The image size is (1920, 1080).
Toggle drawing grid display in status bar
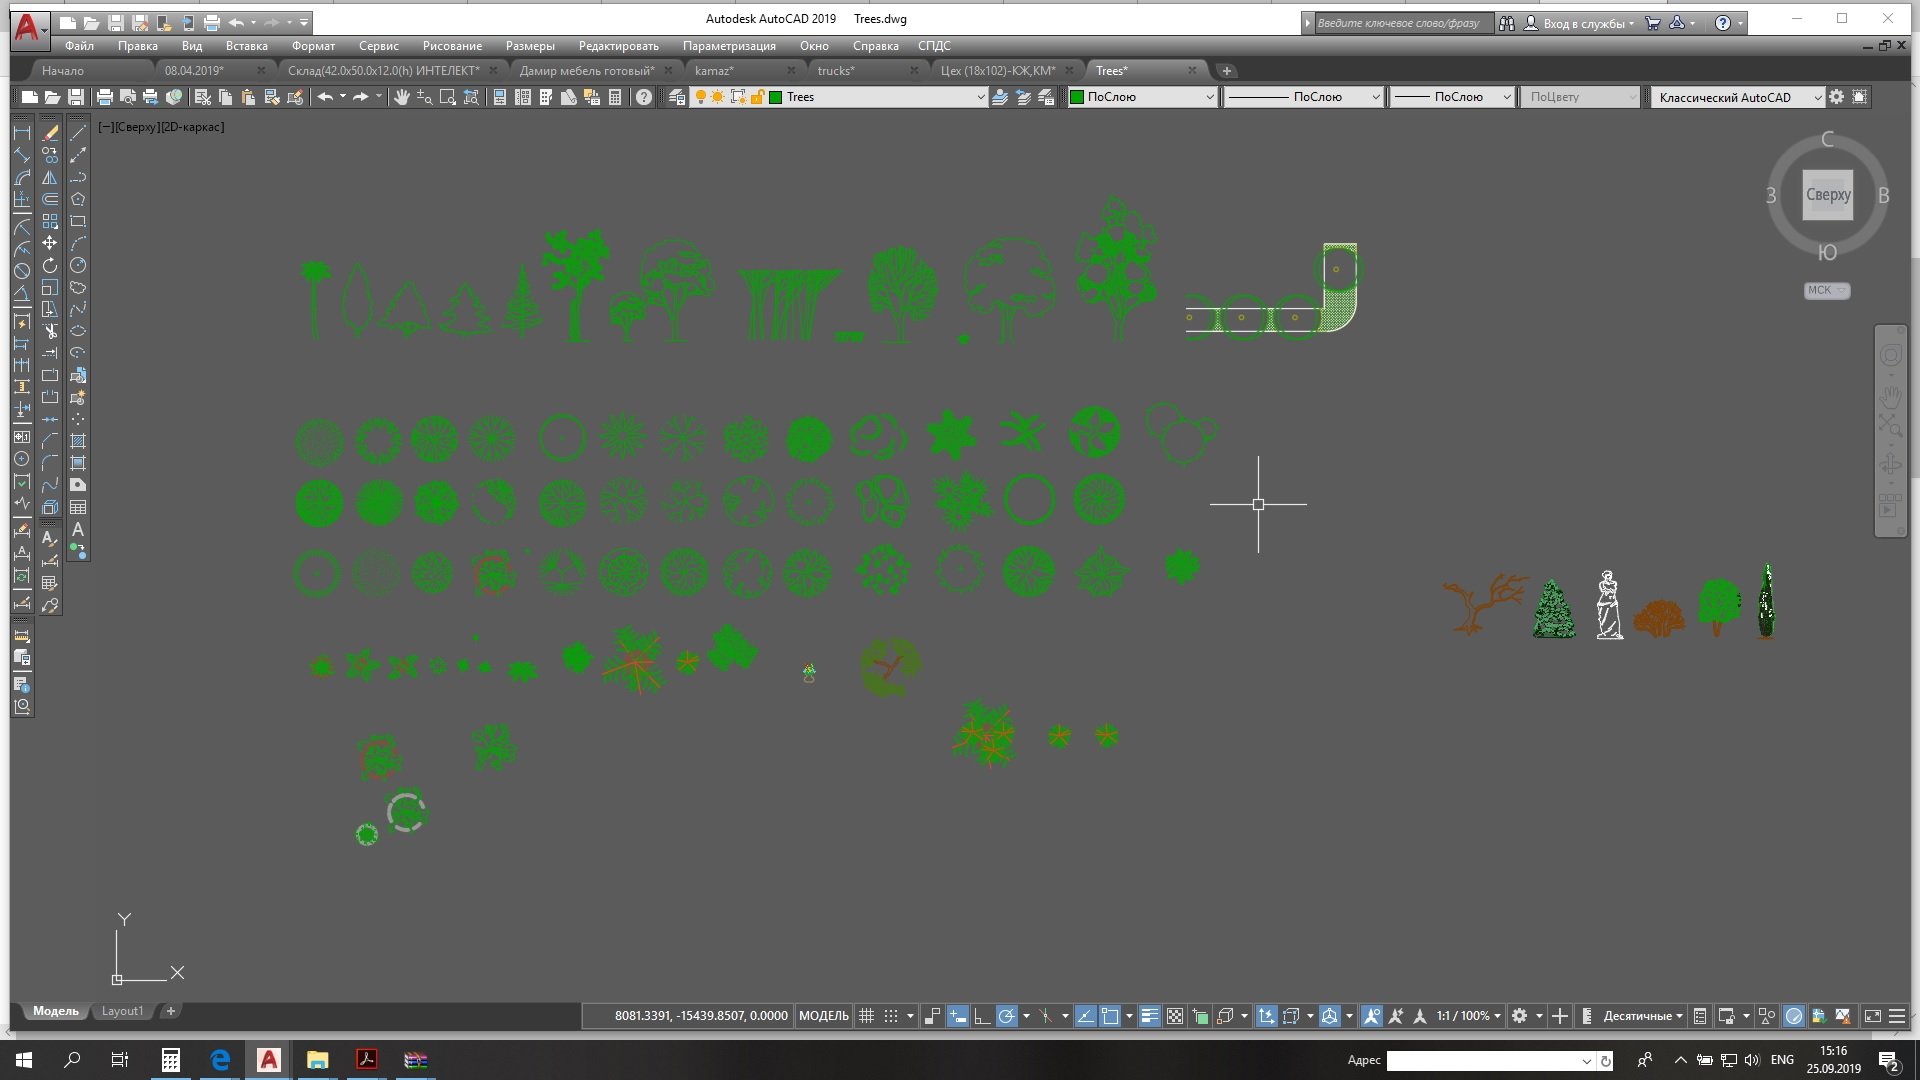click(x=867, y=1016)
